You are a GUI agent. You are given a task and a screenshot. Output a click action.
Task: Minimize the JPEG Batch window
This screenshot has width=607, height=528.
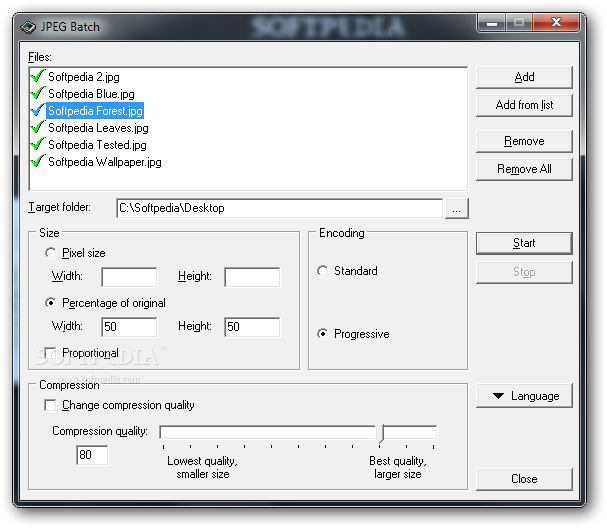pyautogui.click(x=492, y=23)
